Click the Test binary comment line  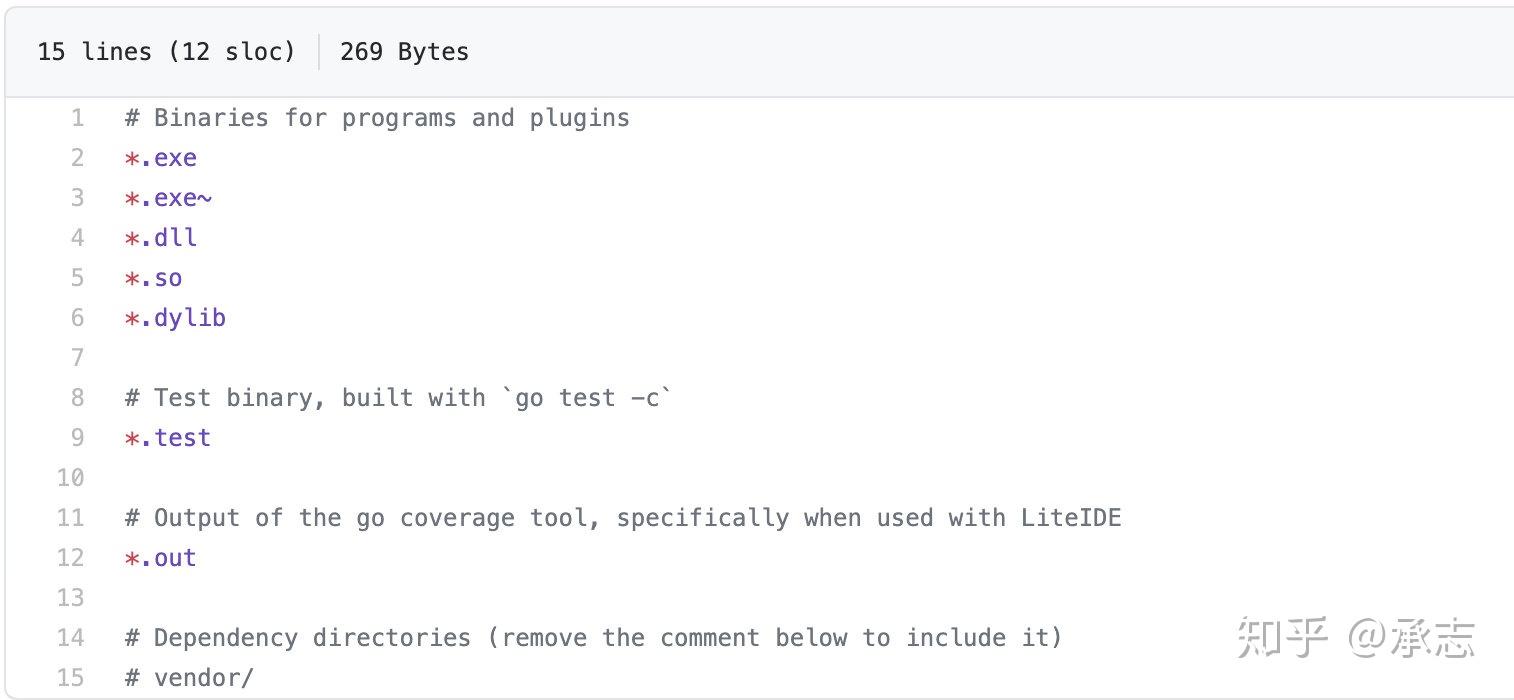[399, 398]
